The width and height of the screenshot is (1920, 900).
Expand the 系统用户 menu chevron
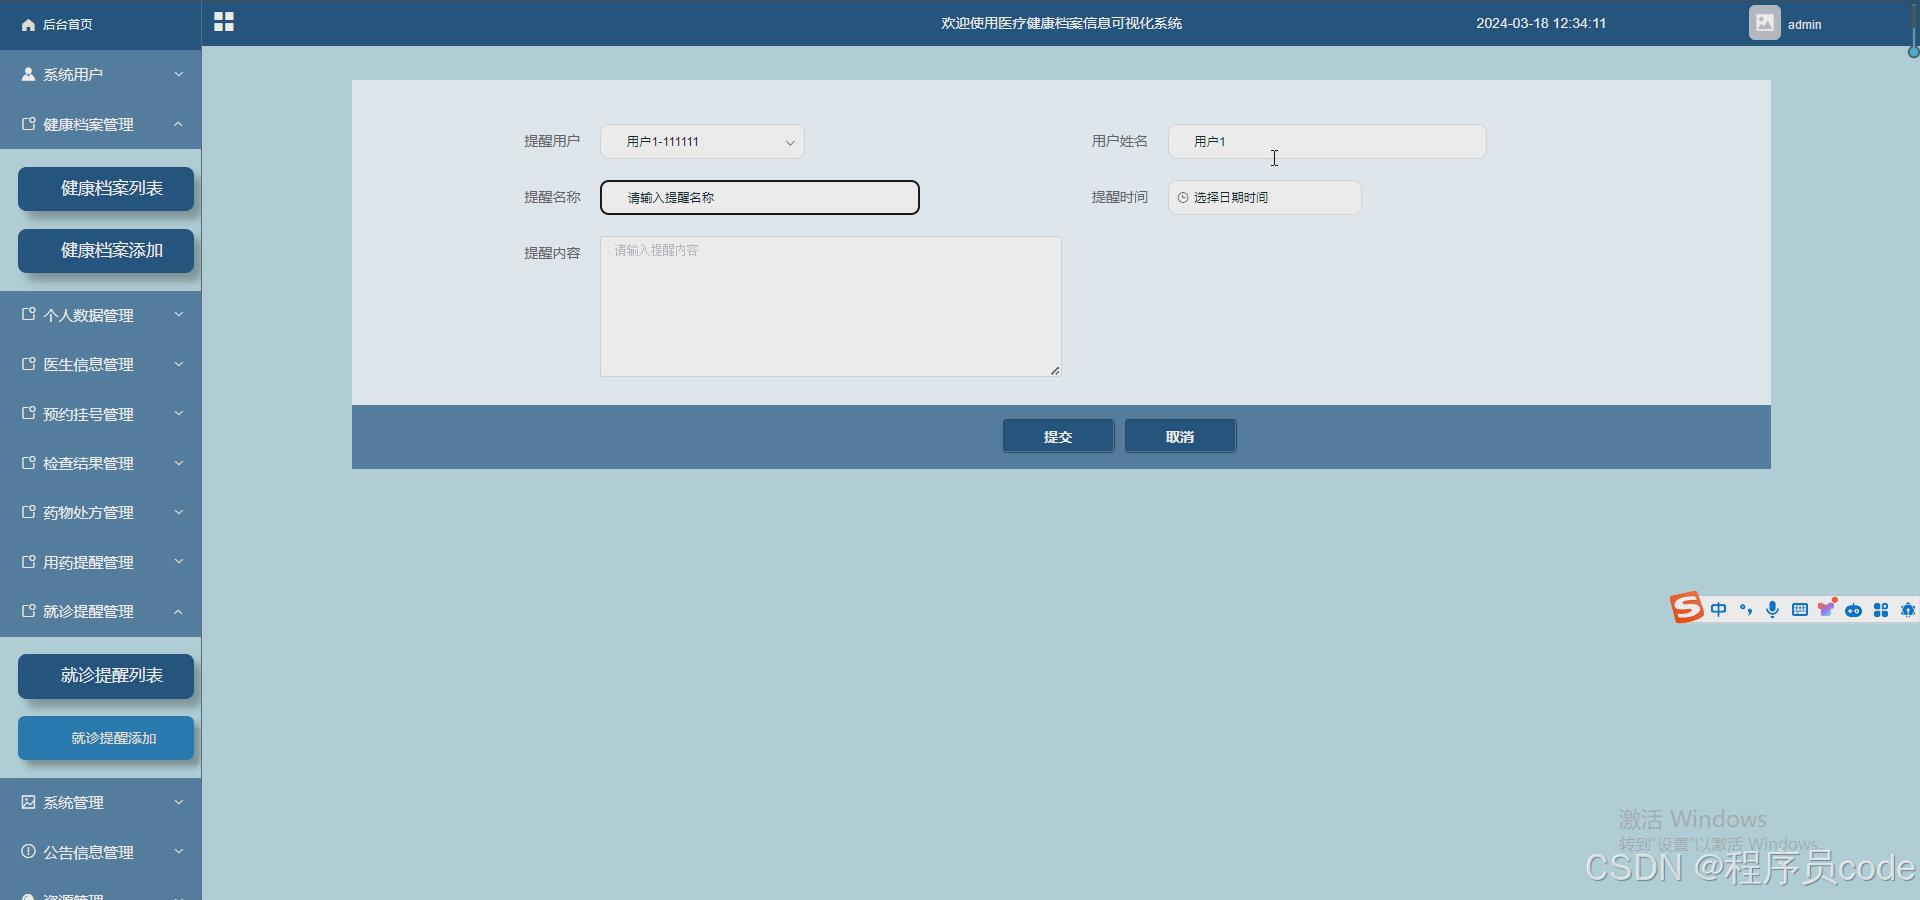179,74
